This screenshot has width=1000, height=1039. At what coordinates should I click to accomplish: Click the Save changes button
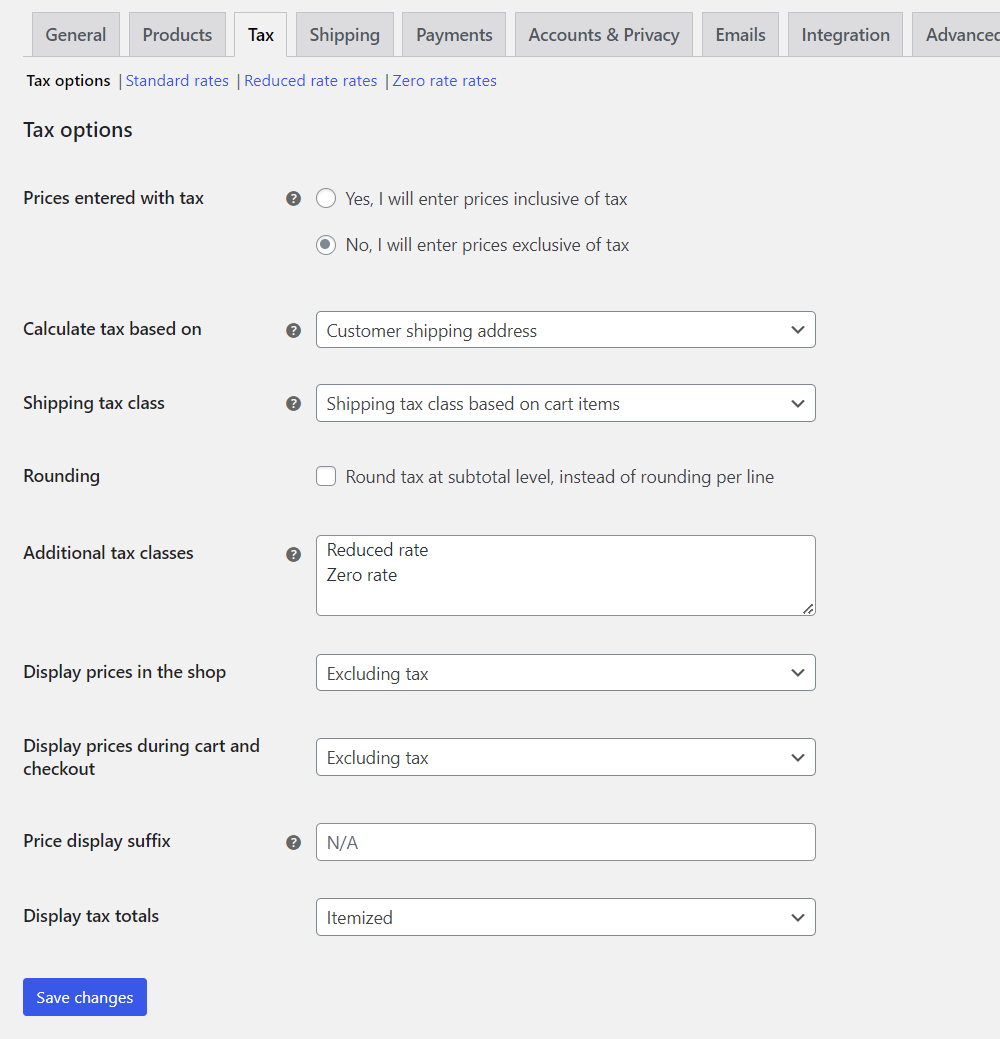(85, 997)
